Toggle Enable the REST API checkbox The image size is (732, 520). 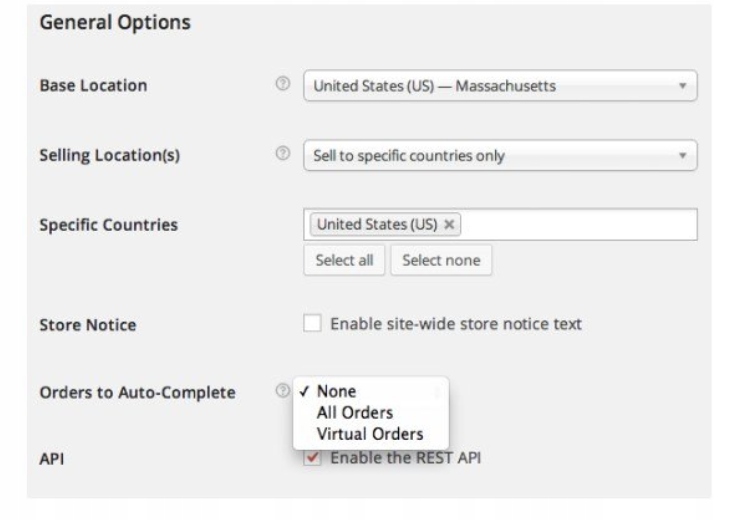click(x=313, y=458)
